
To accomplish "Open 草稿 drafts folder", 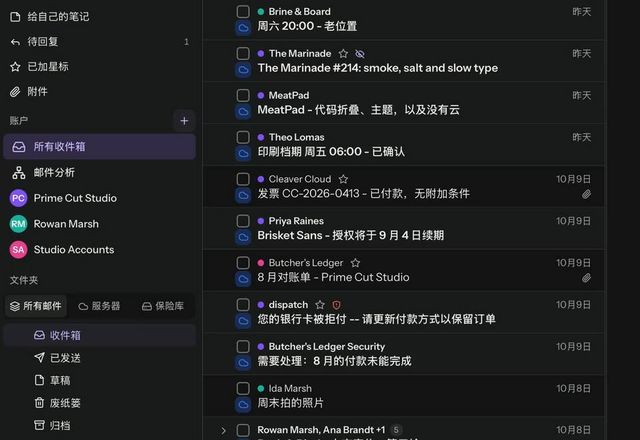I will (x=99, y=380).
